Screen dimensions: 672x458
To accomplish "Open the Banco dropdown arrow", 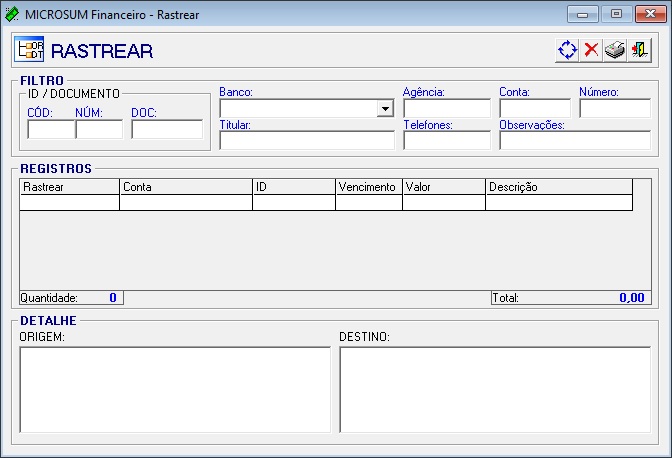I will click(385, 108).
